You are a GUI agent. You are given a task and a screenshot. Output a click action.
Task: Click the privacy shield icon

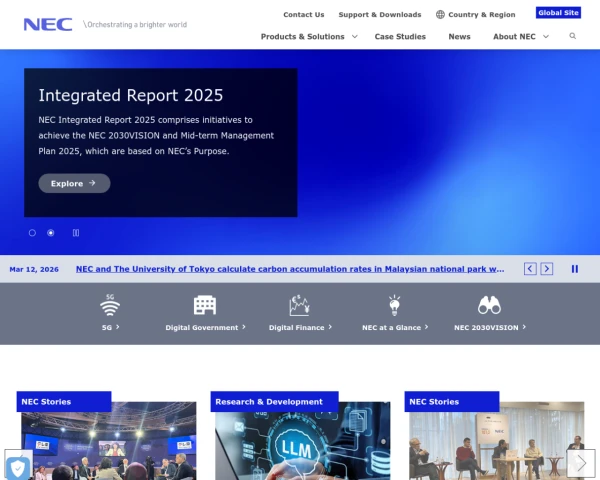pos(17,466)
